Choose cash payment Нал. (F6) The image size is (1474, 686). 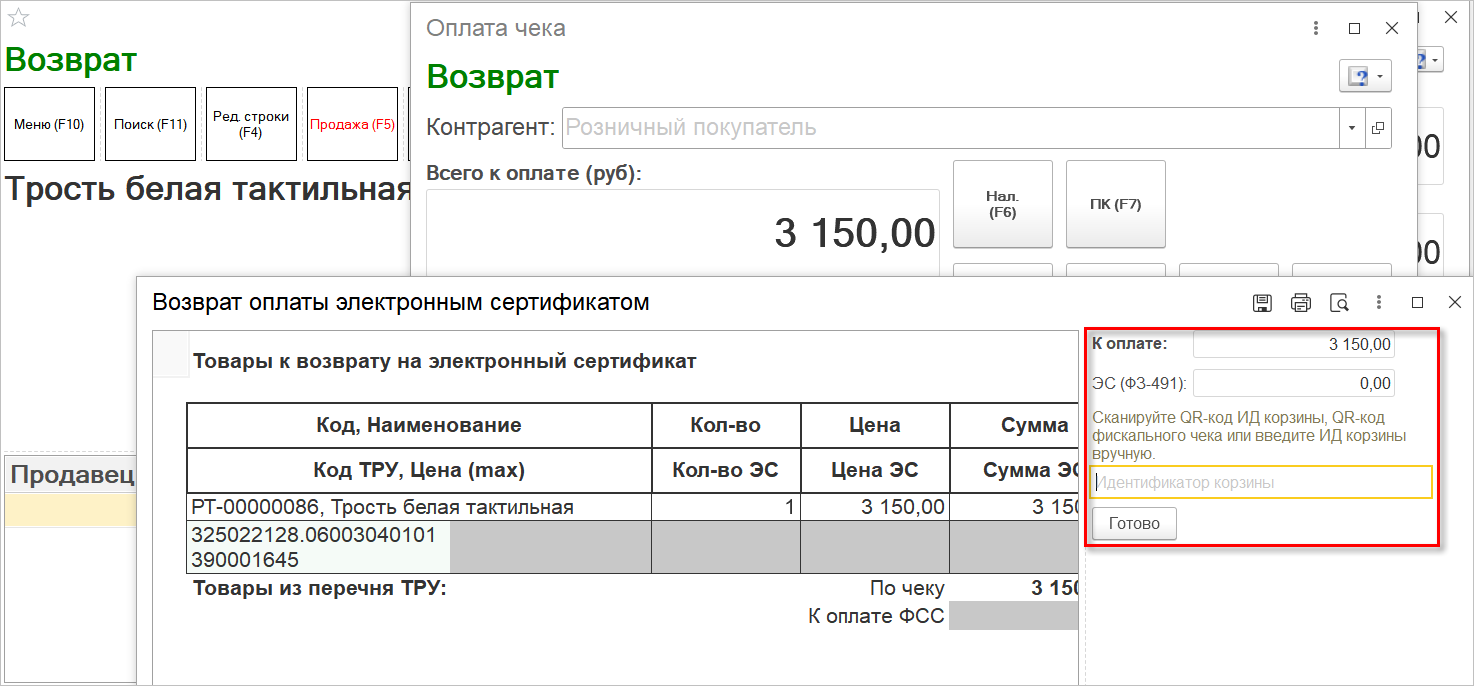1002,204
